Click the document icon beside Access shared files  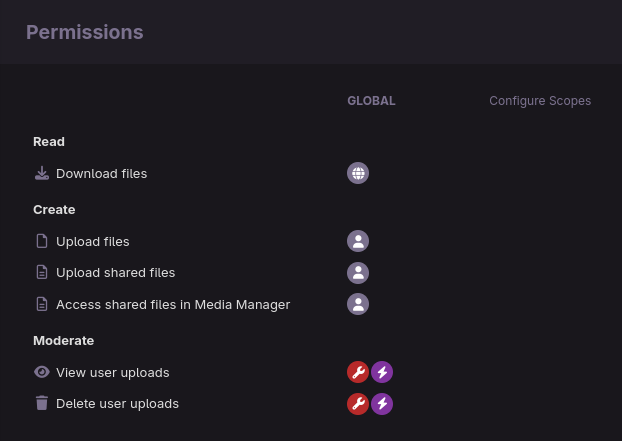pyautogui.click(x=42, y=304)
